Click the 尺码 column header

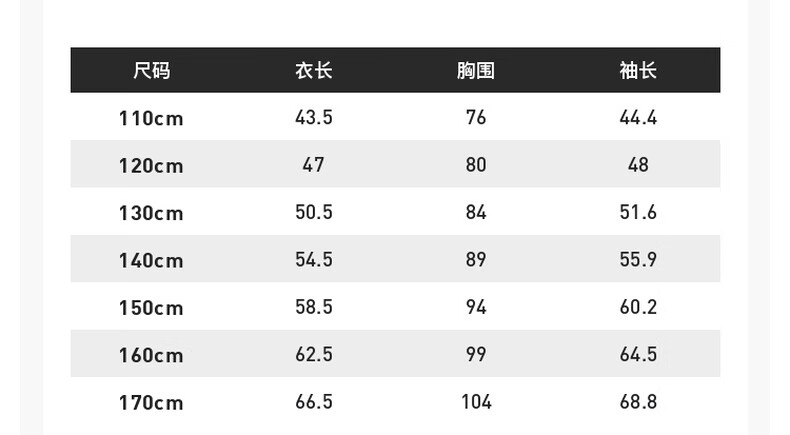coord(151,71)
